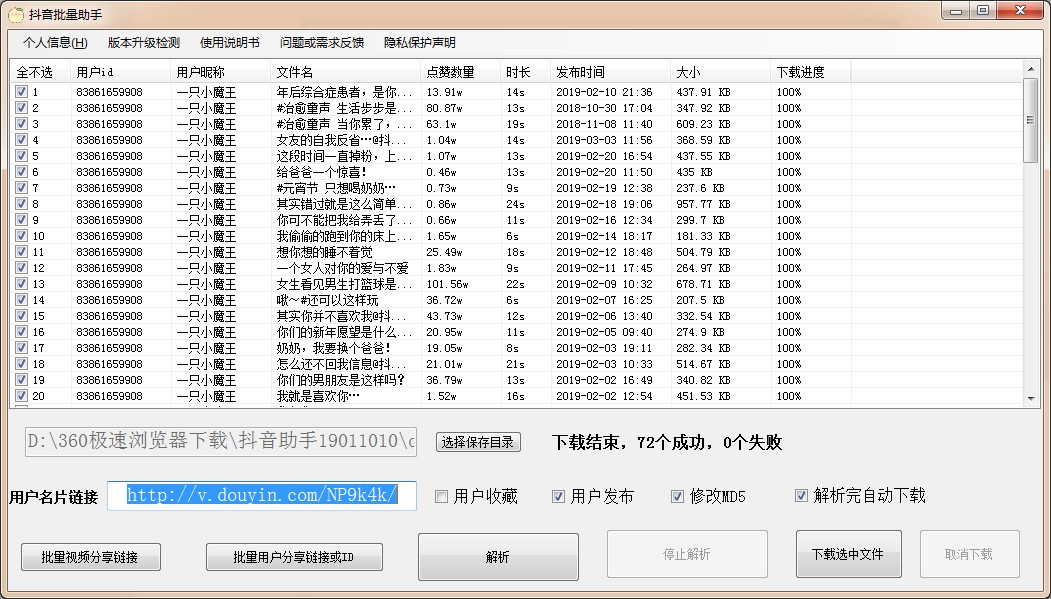Toggle 解析完自动下载 checkbox
1051x599 pixels.
click(x=801, y=496)
